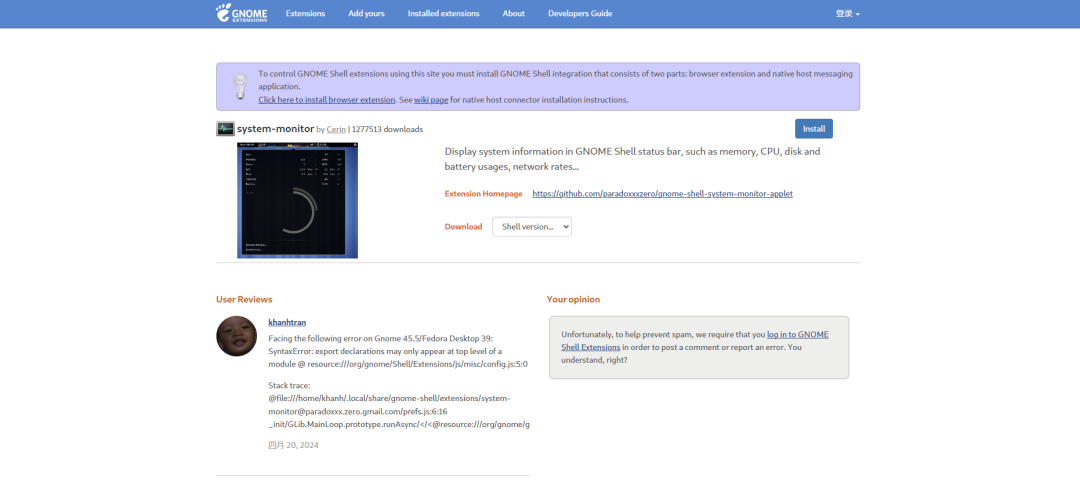
Task: Open the Developers Guide
Action: click(580, 13)
